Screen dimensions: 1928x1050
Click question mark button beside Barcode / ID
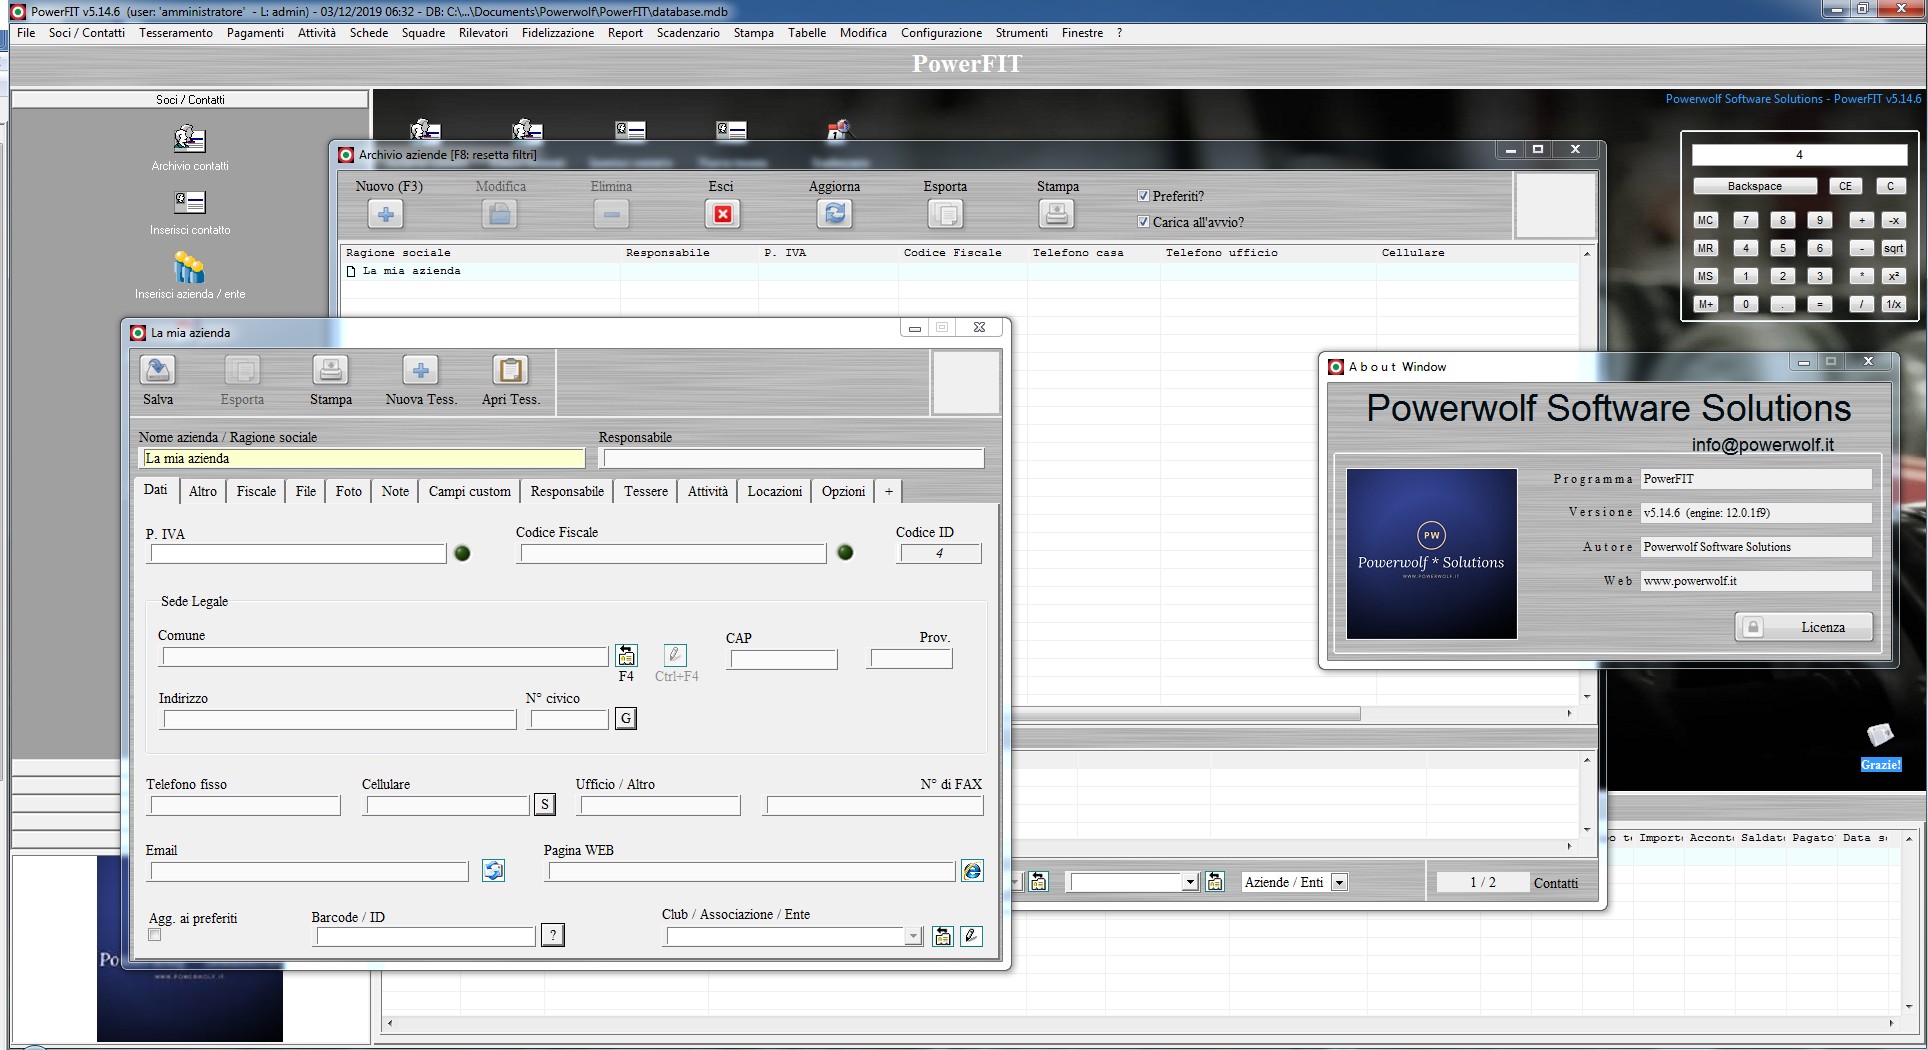553,935
